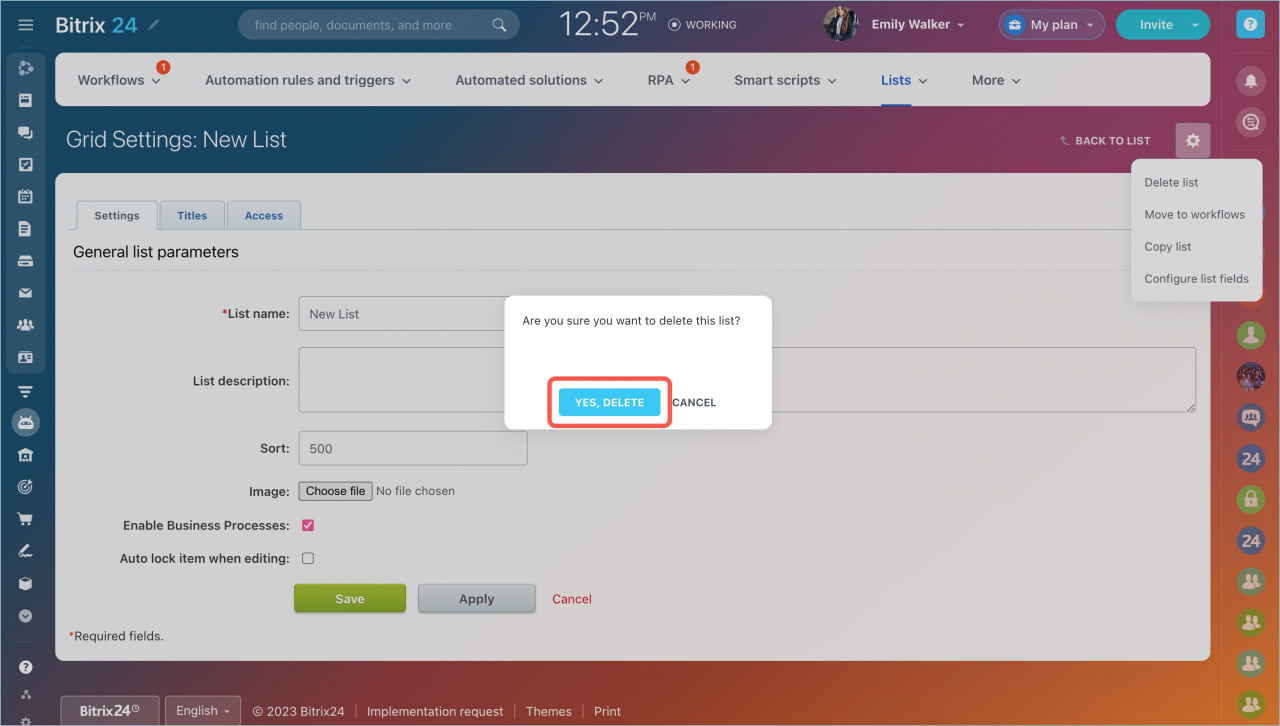Open the help question-mark sidebar icon
This screenshot has width=1280, height=726.
point(26,667)
